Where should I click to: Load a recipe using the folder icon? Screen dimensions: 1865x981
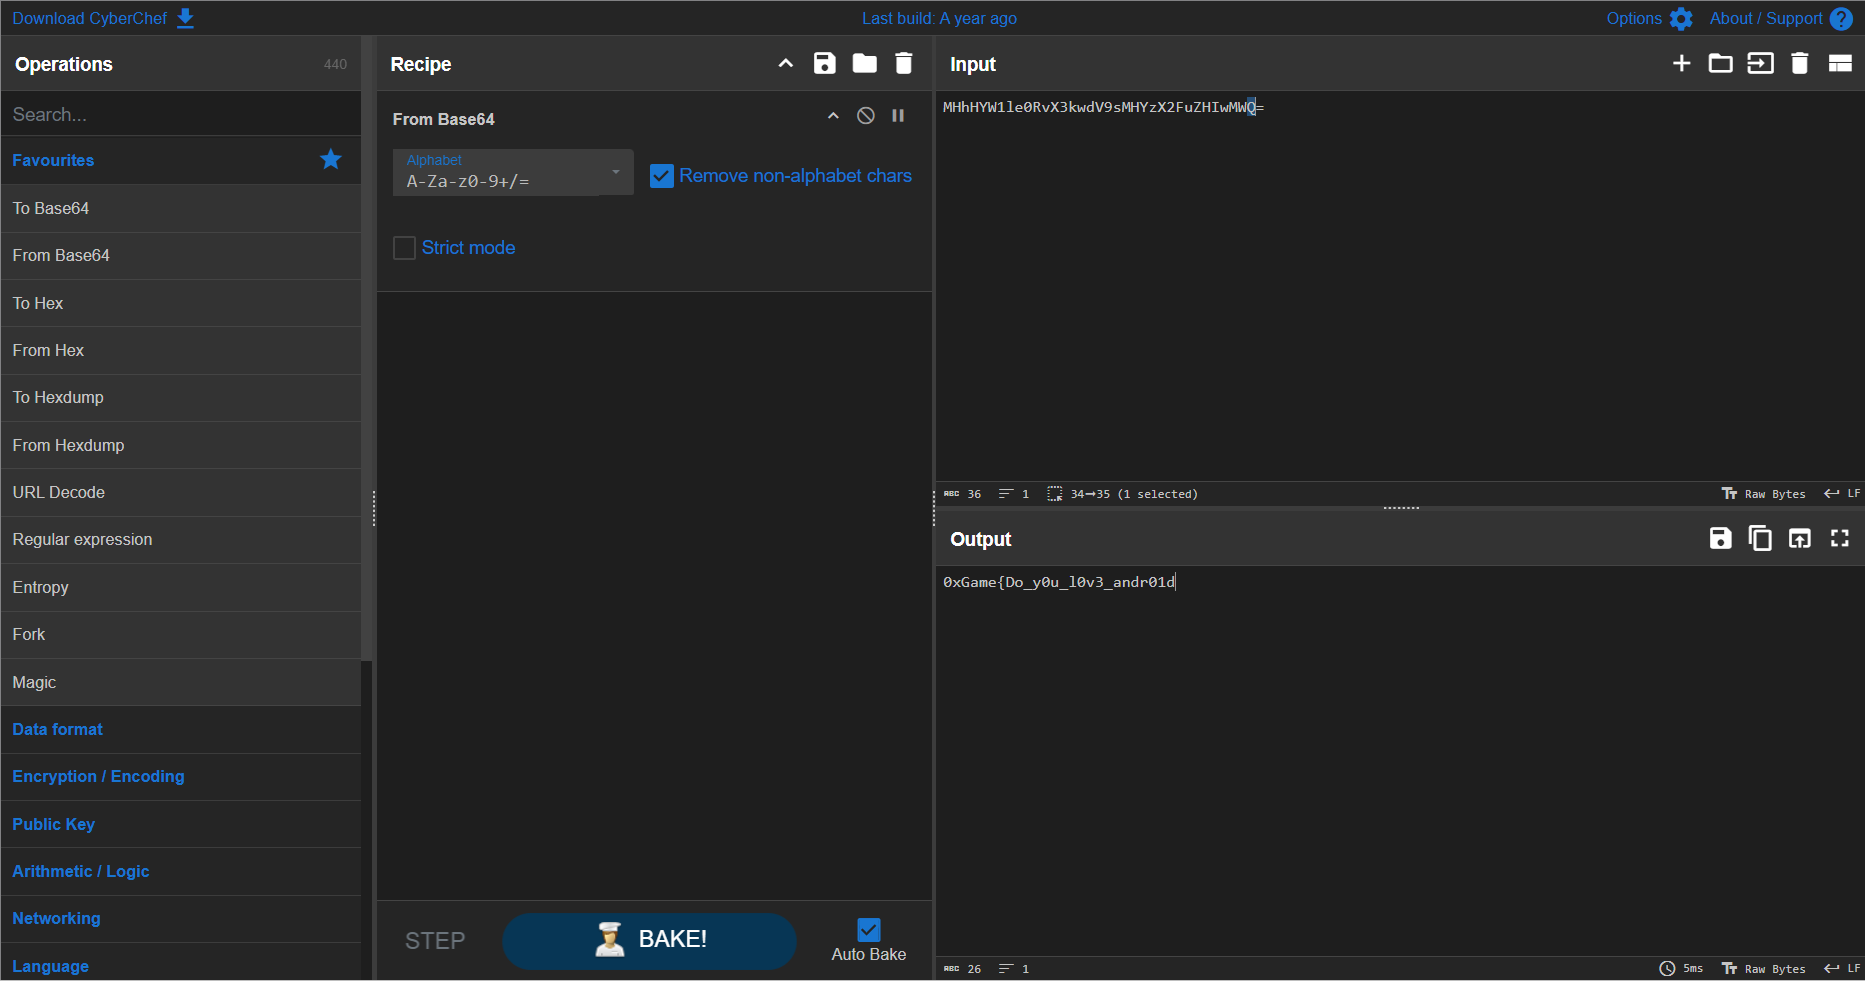click(x=864, y=64)
